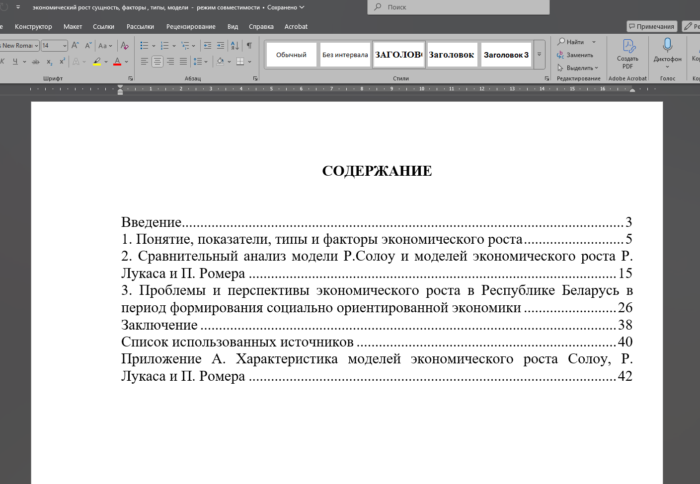
Task: Toggle strikethrough formatting
Action: (36, 62)
